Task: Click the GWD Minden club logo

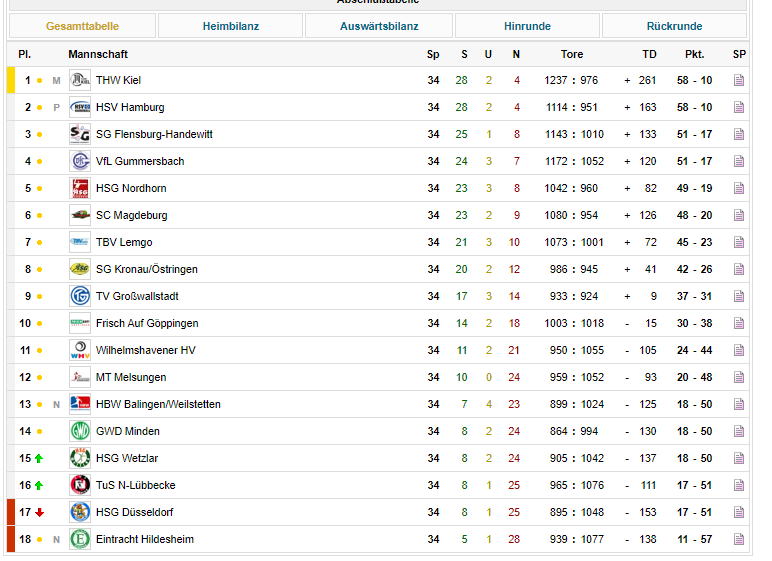Action: [80, 431]
